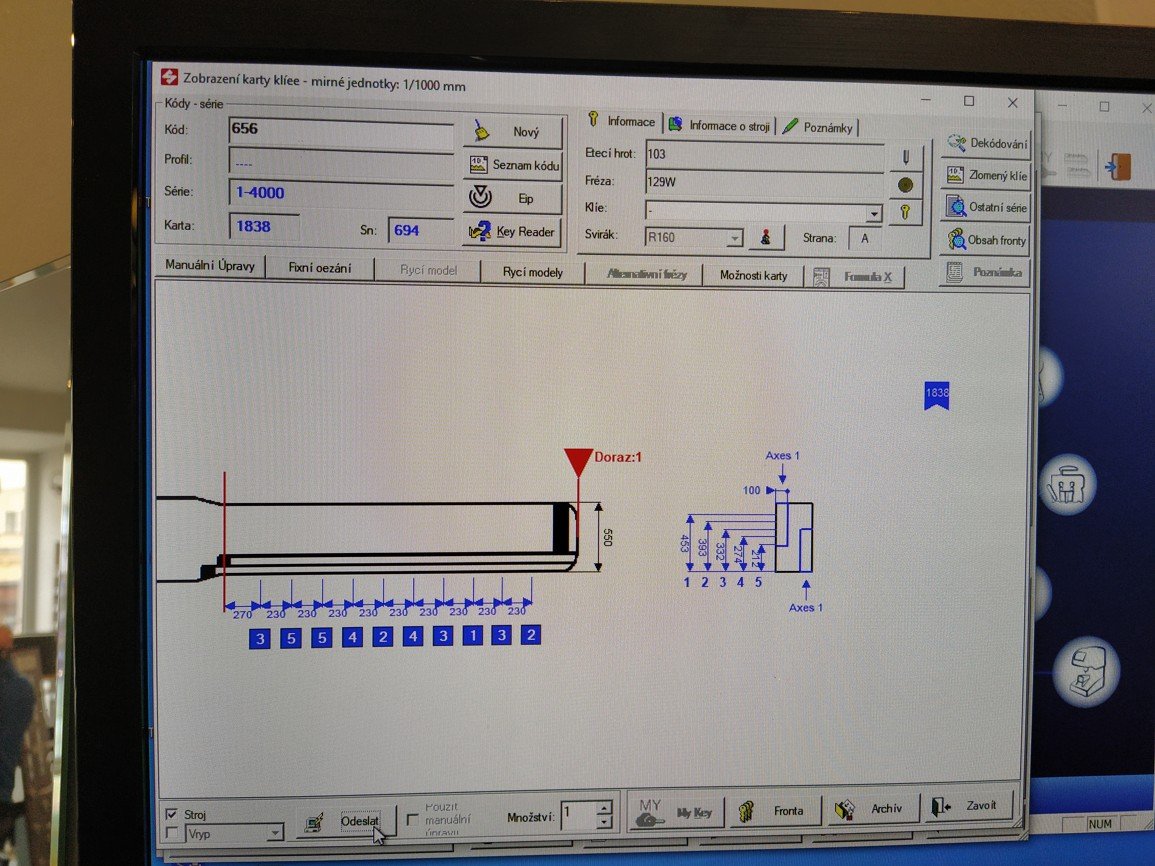Open the Archiv archive
Image resolution: width=1155 pixels, height=866 pixels.
(873, 809)
